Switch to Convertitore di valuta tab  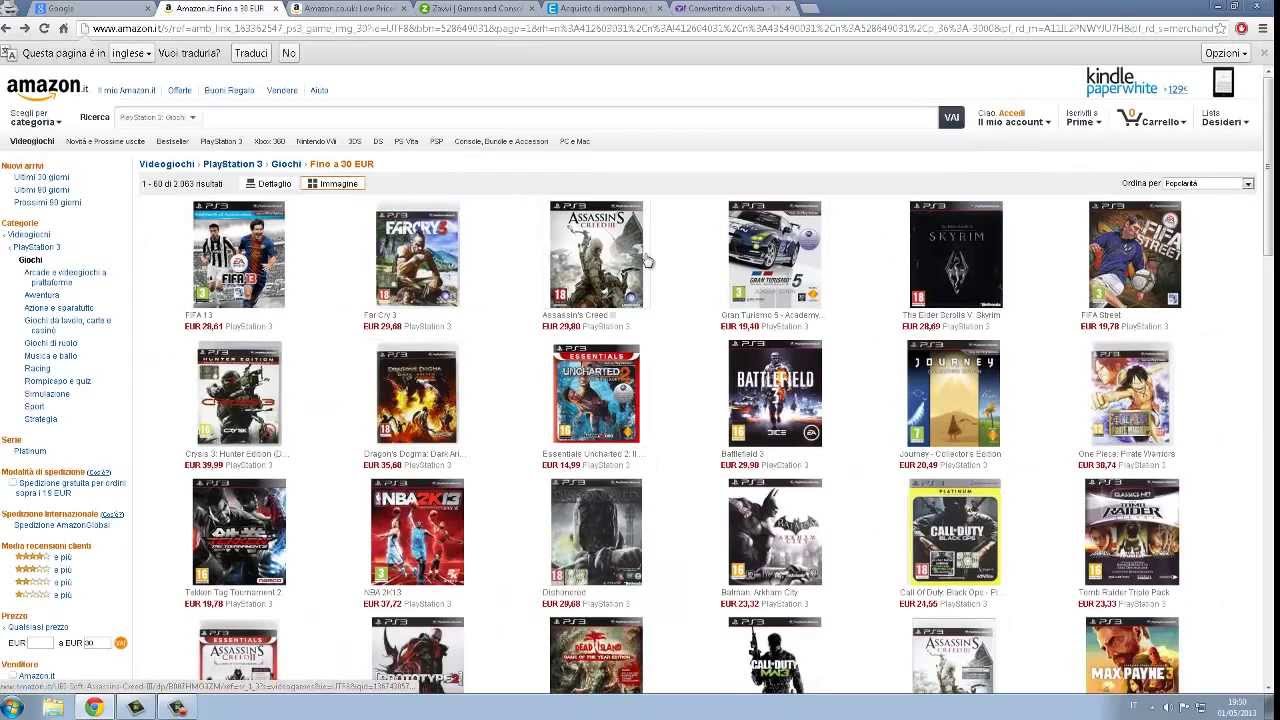[x=732, y=8]
